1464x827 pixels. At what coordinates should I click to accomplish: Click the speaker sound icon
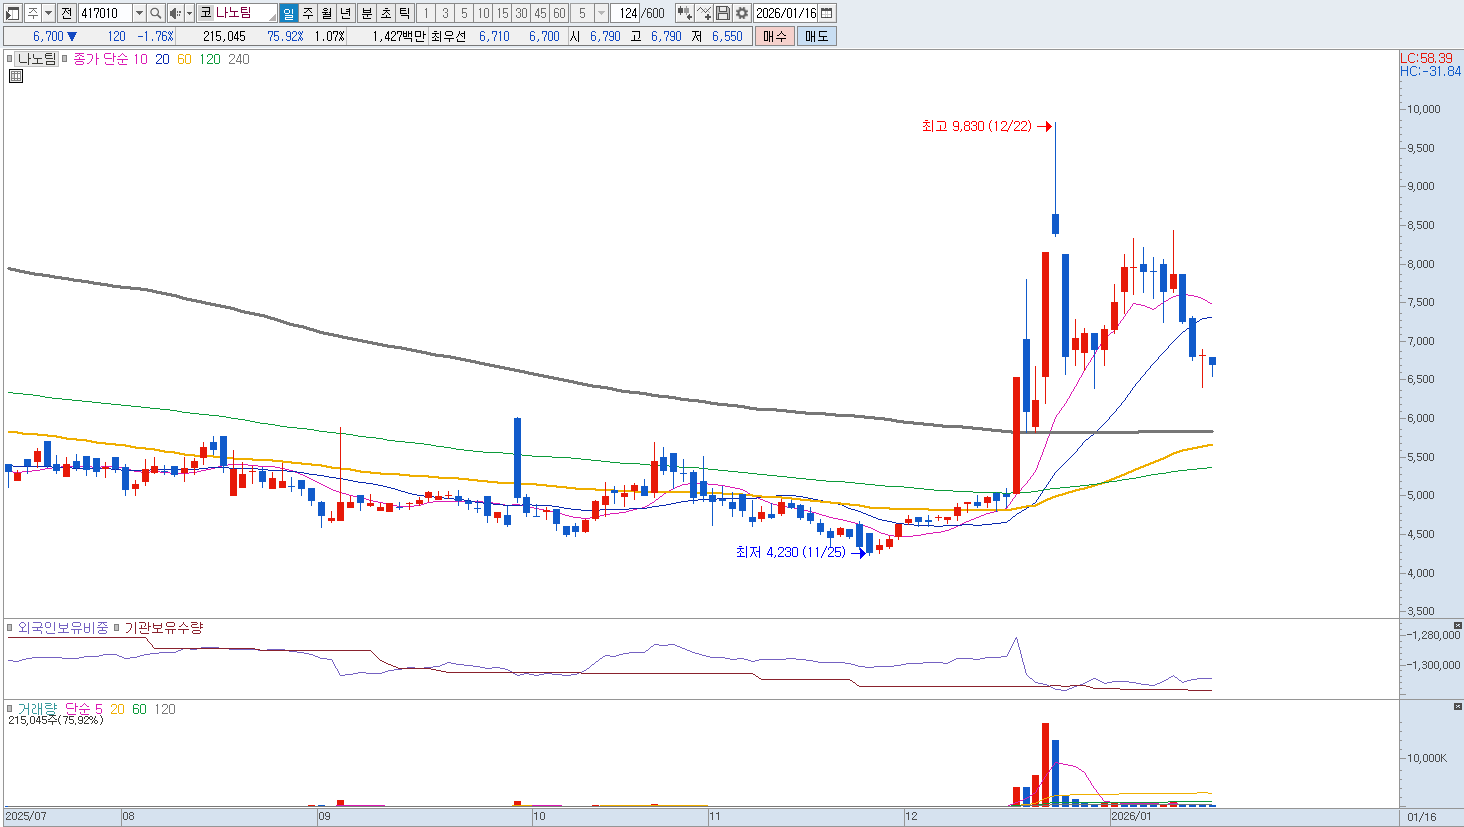pos(175,13)
